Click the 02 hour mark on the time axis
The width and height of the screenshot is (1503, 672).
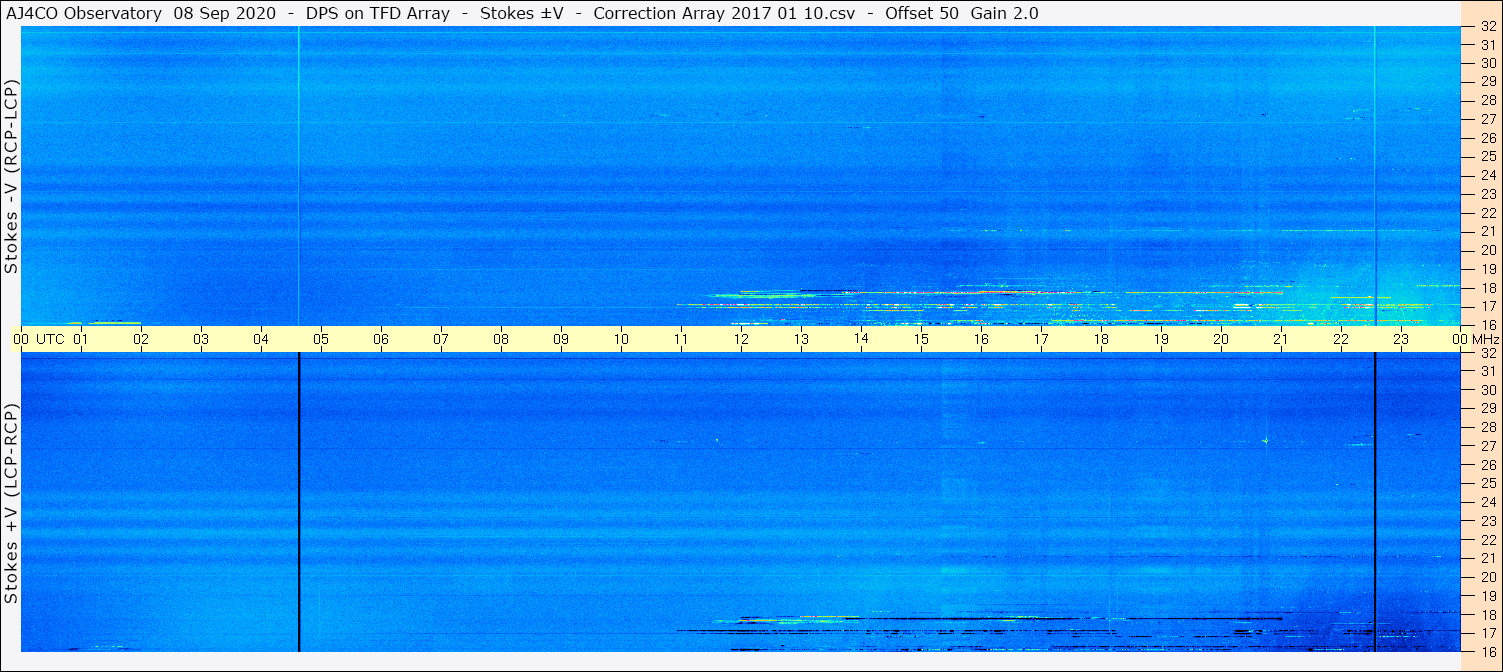[141, 339]
